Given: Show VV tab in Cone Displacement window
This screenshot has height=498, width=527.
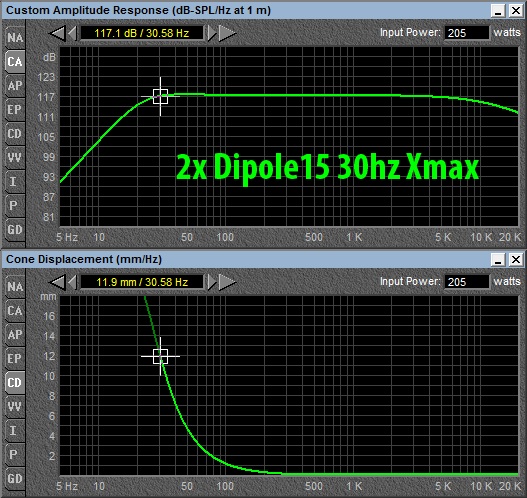Looking at the screenshot, I should point(15,407).
